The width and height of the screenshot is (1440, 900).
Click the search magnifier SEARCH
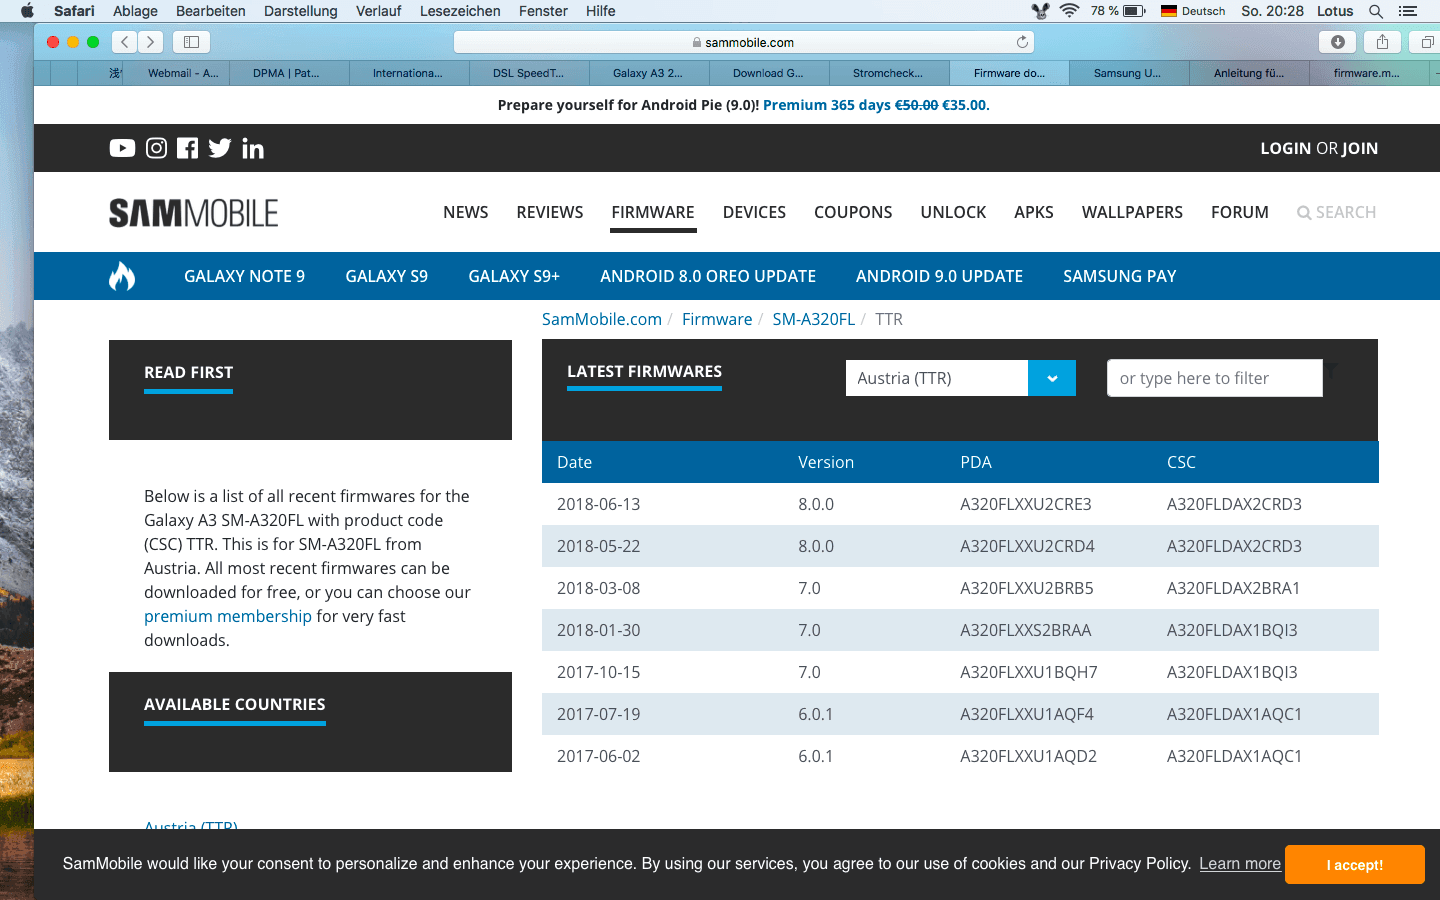[x=1336, y=212]
